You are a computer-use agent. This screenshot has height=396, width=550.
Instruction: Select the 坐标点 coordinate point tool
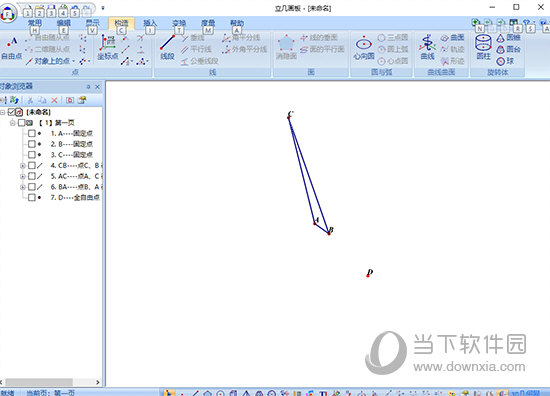point(107,47)
